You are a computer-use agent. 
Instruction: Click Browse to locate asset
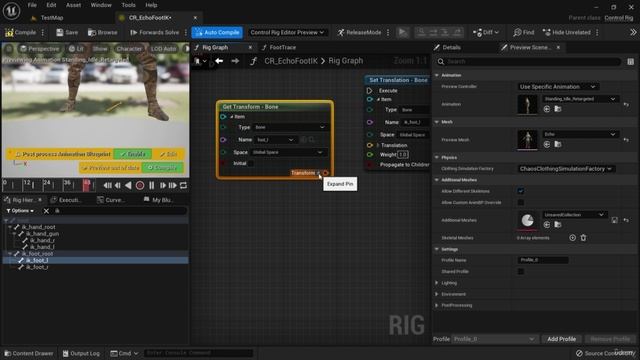pos(102,32)
